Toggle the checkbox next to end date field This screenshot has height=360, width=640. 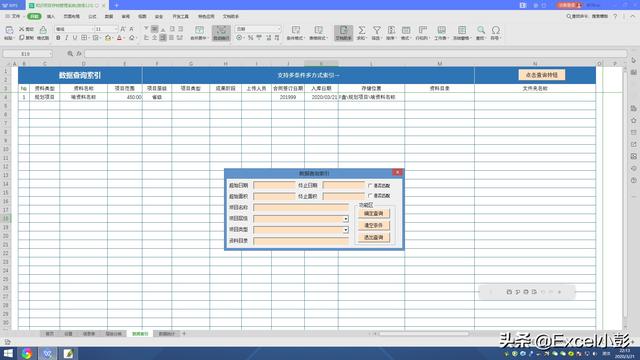tap(370, 185)
